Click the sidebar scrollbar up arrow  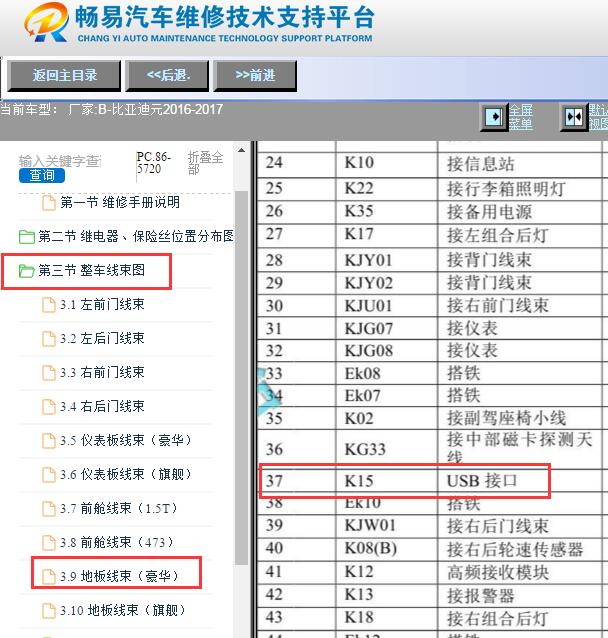pos(241,151)
